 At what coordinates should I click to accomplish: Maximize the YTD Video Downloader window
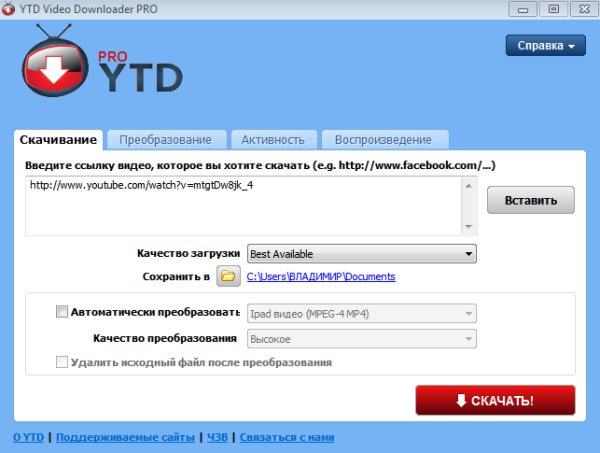click(x=553, y=9)
